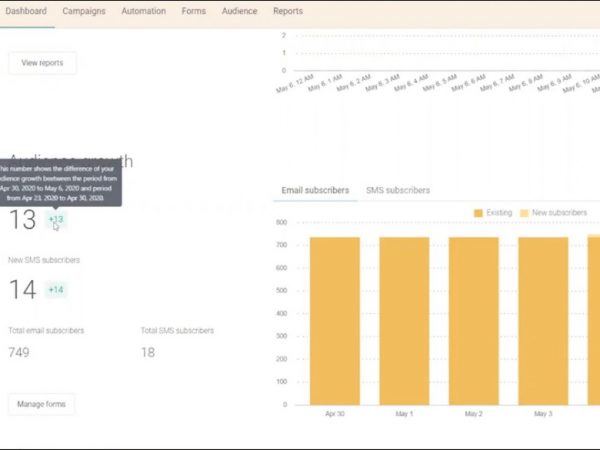Select the May 1 chart bar
The height and width of the screenshot is (450, 600).
(404, 320)
